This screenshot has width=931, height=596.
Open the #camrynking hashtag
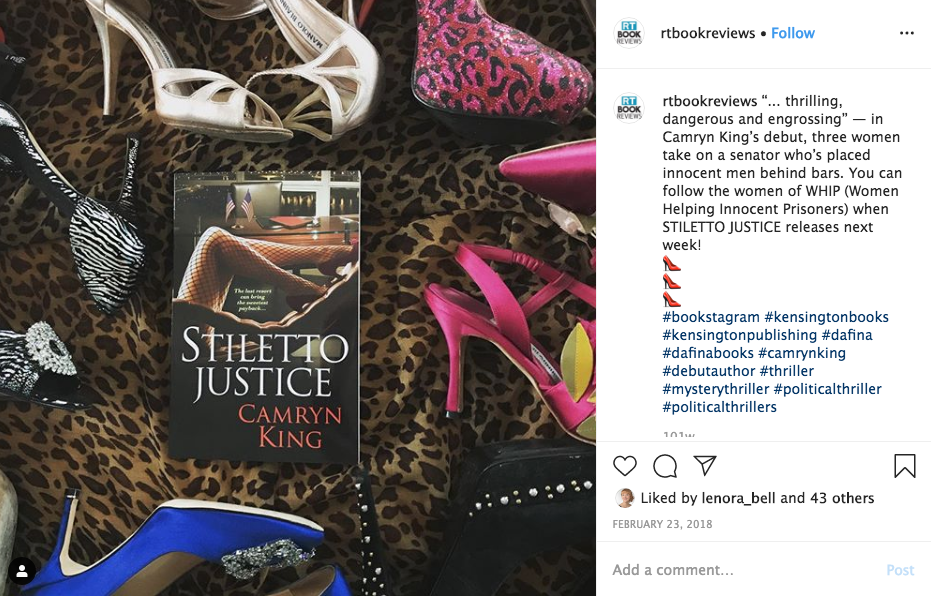pyautogui.click(x=802, y=353)
